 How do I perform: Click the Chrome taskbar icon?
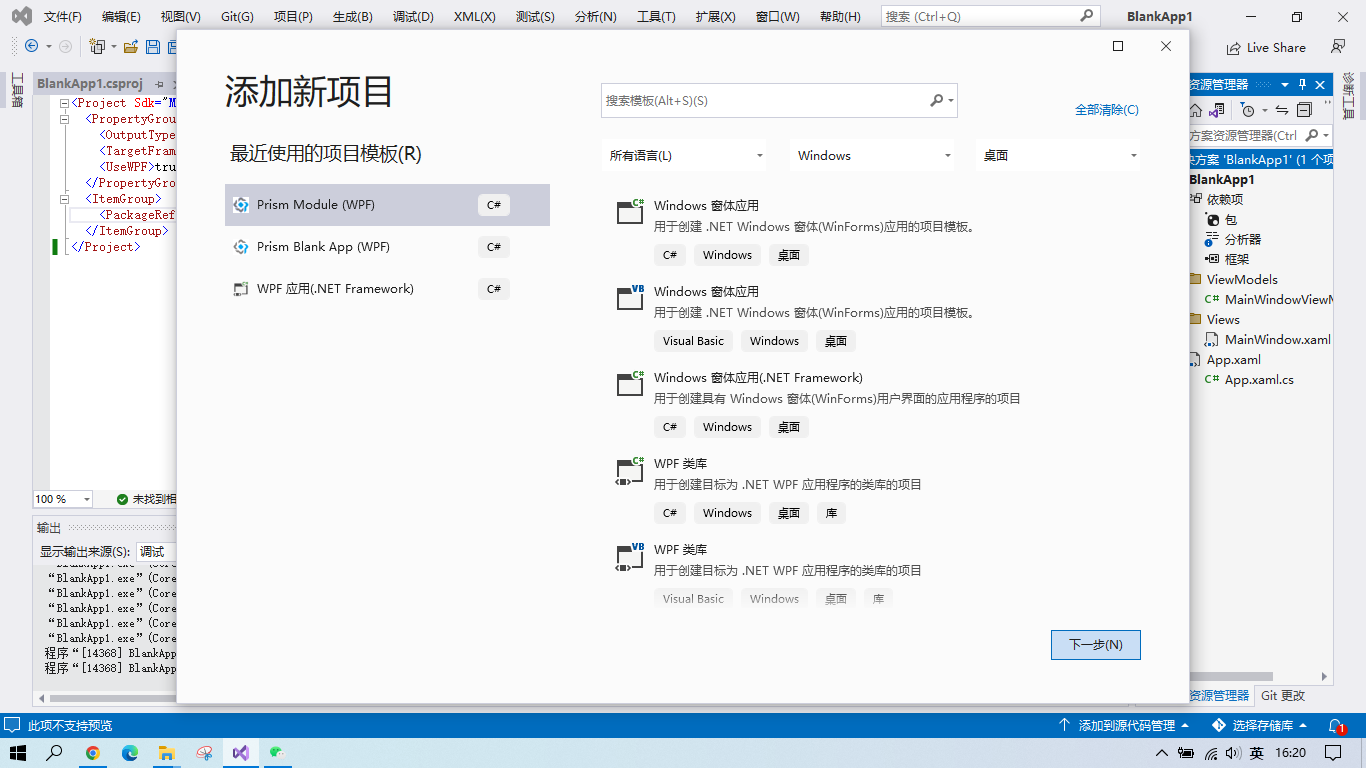(93, 753)
